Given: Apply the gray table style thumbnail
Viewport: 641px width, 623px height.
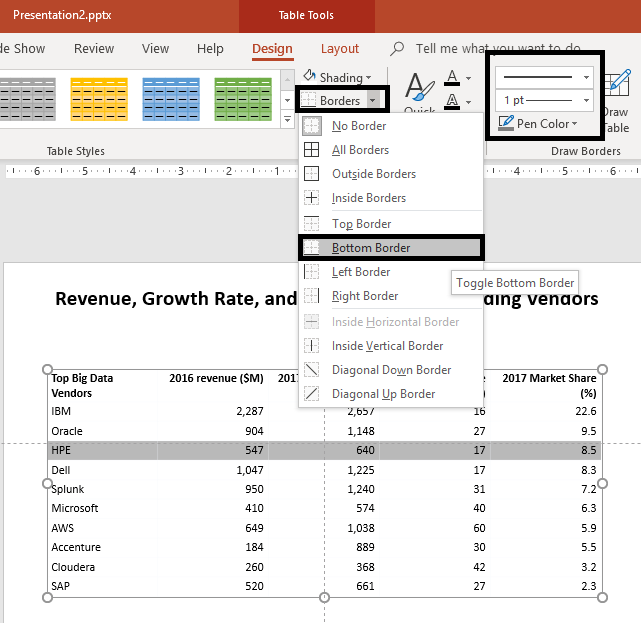Looking at the screenshot, I should point(27,99).
